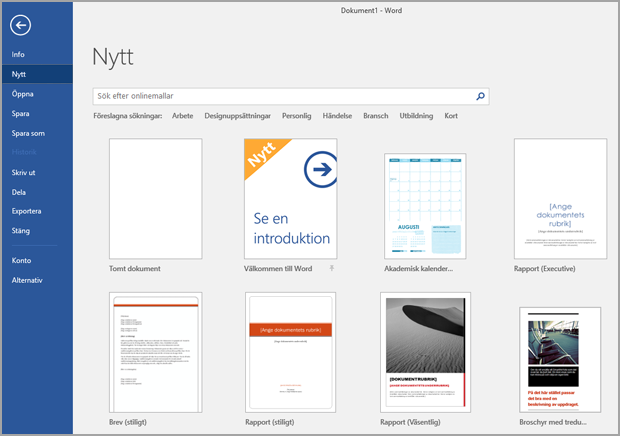620x436 pixels.
Task: Click the back arrow to return to document
Action: tap(21, 25)
